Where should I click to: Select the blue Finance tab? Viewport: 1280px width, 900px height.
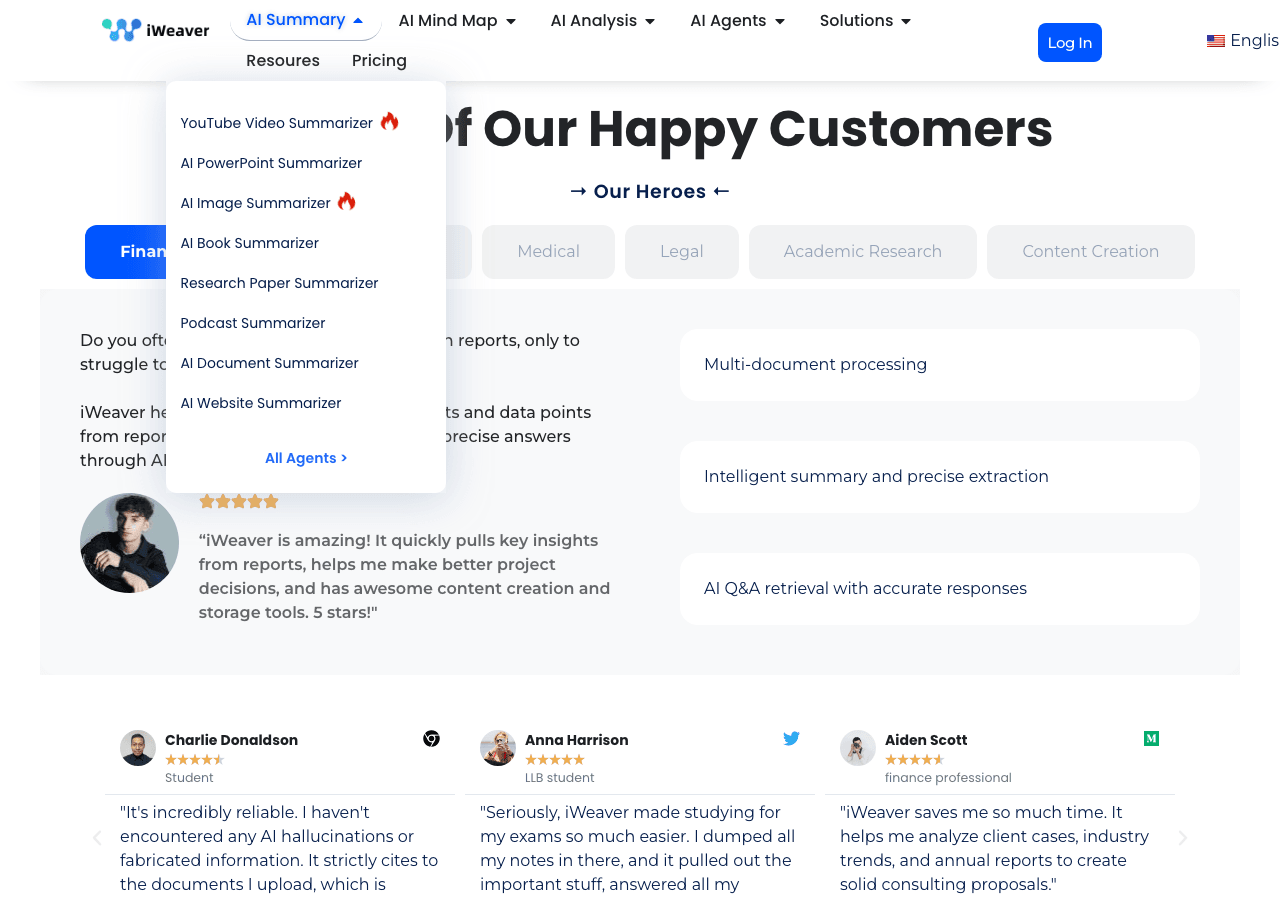click(126, 252)
